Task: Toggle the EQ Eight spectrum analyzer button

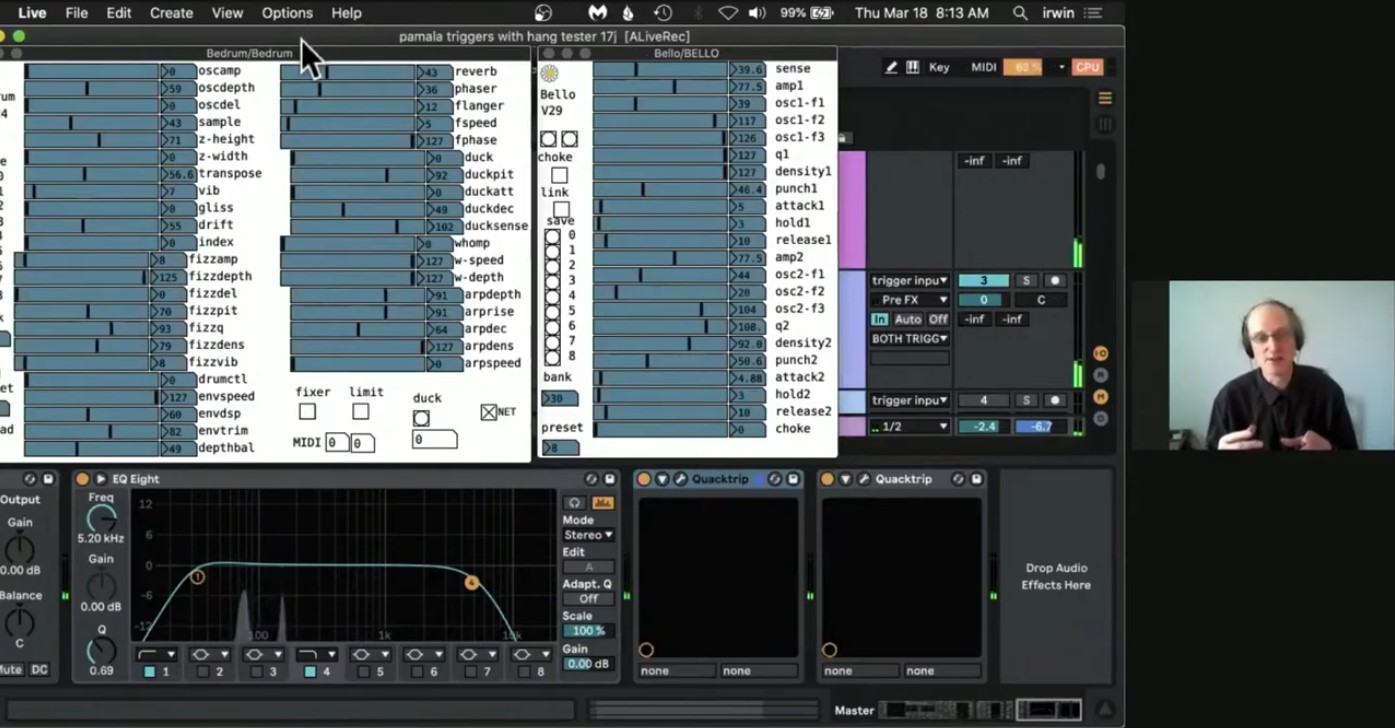Action: tap(603, 503)
